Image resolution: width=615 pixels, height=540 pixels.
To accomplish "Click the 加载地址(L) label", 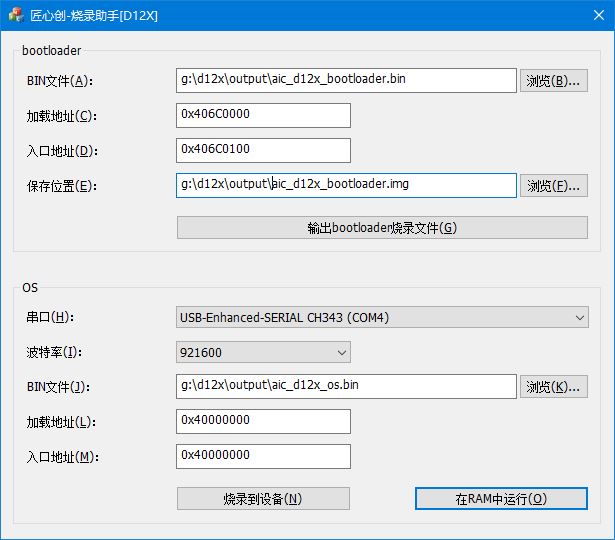I will pos(61,422).
